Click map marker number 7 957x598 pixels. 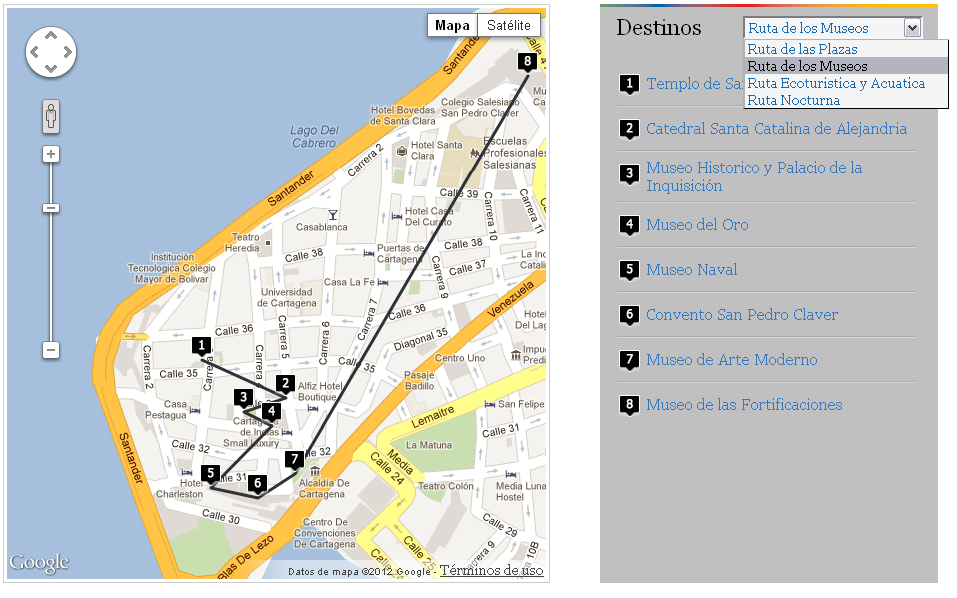(293, 459)
